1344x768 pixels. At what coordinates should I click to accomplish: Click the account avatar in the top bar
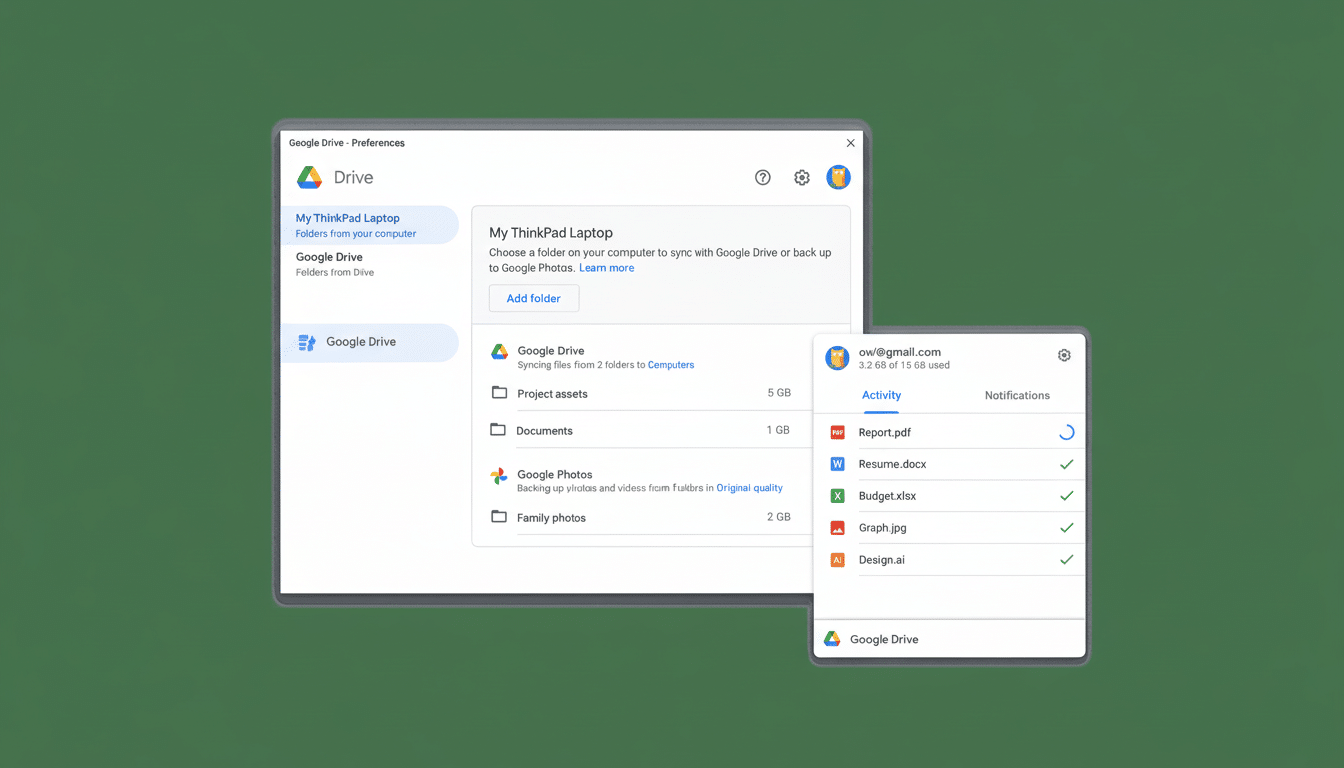tap(838, 177)
